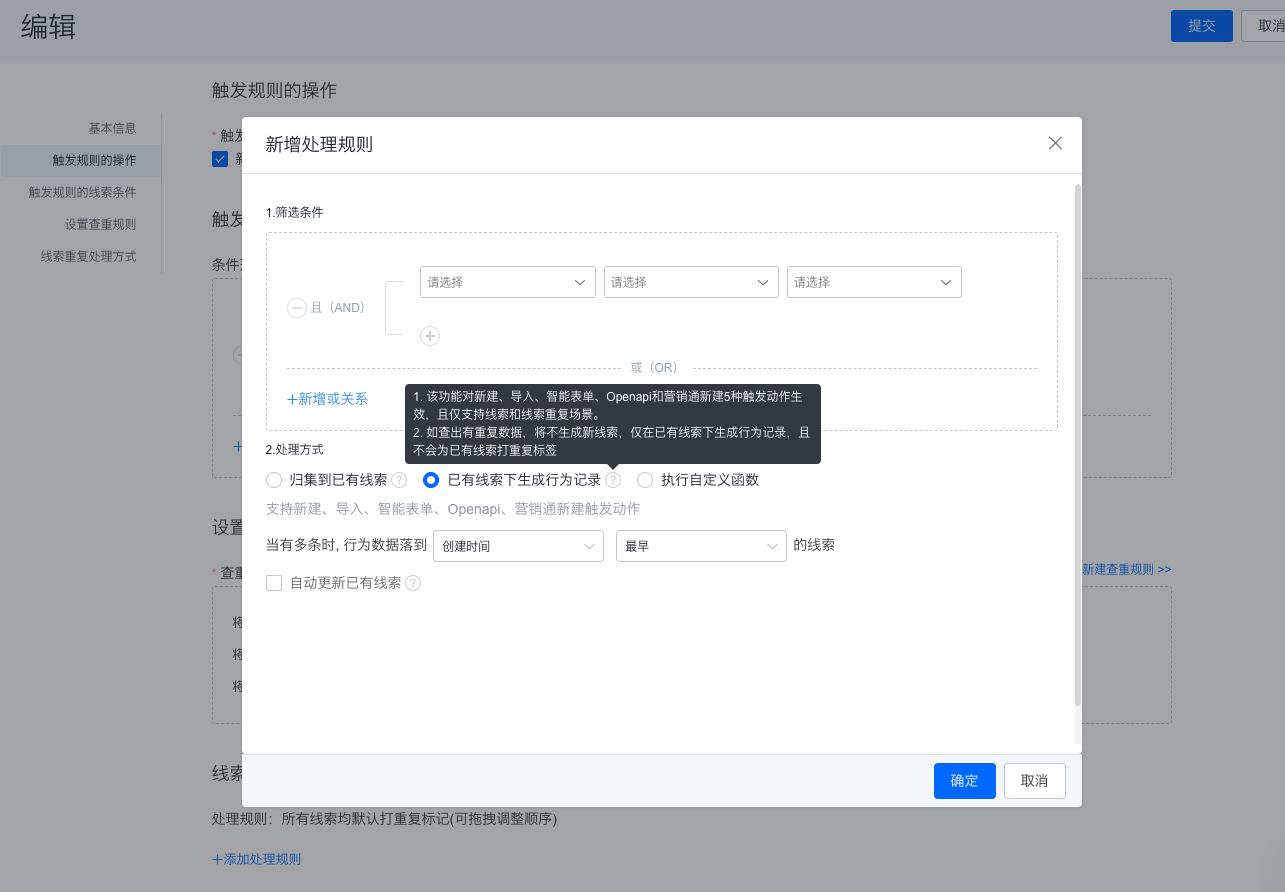Click the 新增或关系 link
The image size is (1285, 892).
pyautogui.click(x=328, y=398)
